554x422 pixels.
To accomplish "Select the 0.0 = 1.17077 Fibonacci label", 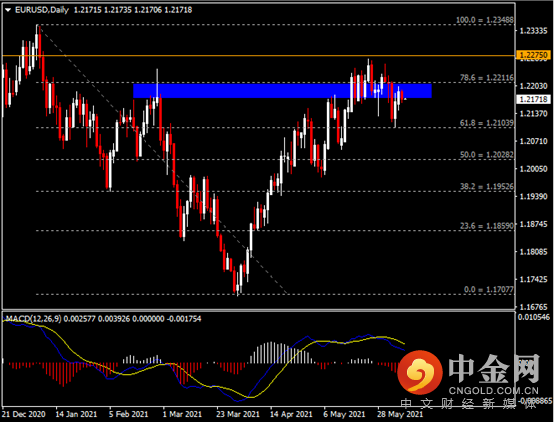I will click(489, 289).
